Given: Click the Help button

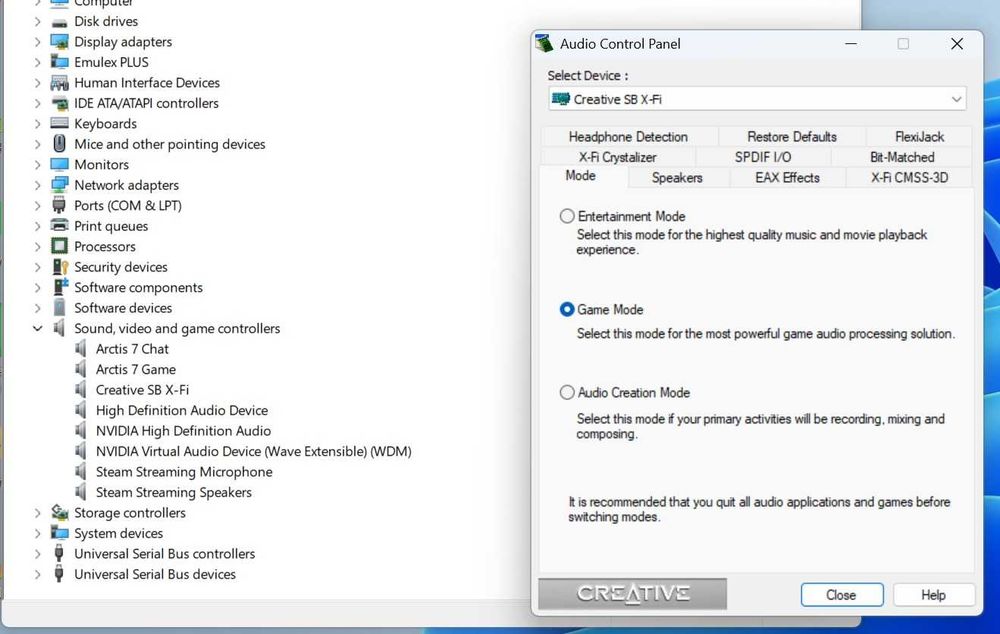Looking at the screenshot, I should click(934, 595).
